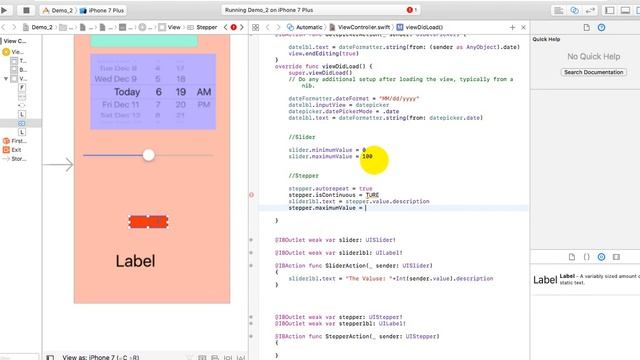Viewport: 640px width, 360px height.
Task: Go forward in the storyboard jump bar
Action: coord(14,27)
